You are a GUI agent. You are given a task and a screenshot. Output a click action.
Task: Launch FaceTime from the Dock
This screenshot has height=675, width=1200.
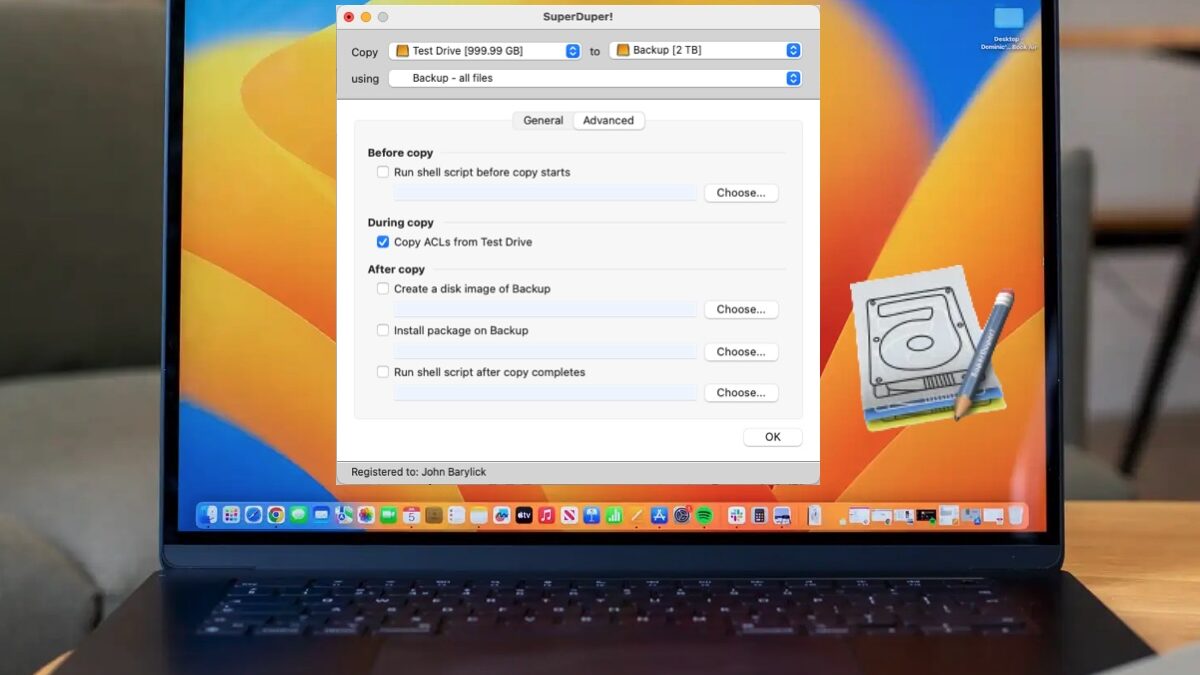[388, 515]
